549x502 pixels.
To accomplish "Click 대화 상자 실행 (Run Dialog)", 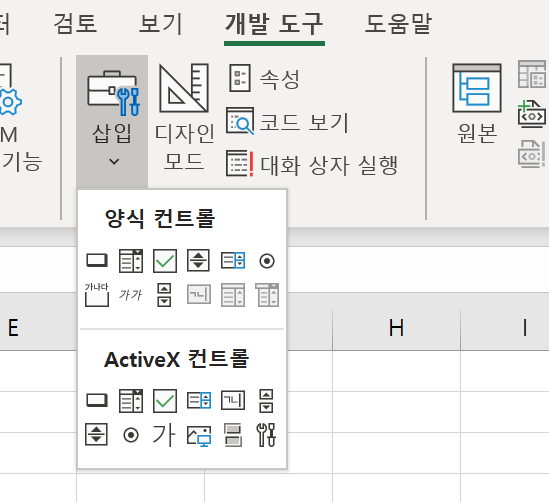I will (x=312, y=164).
